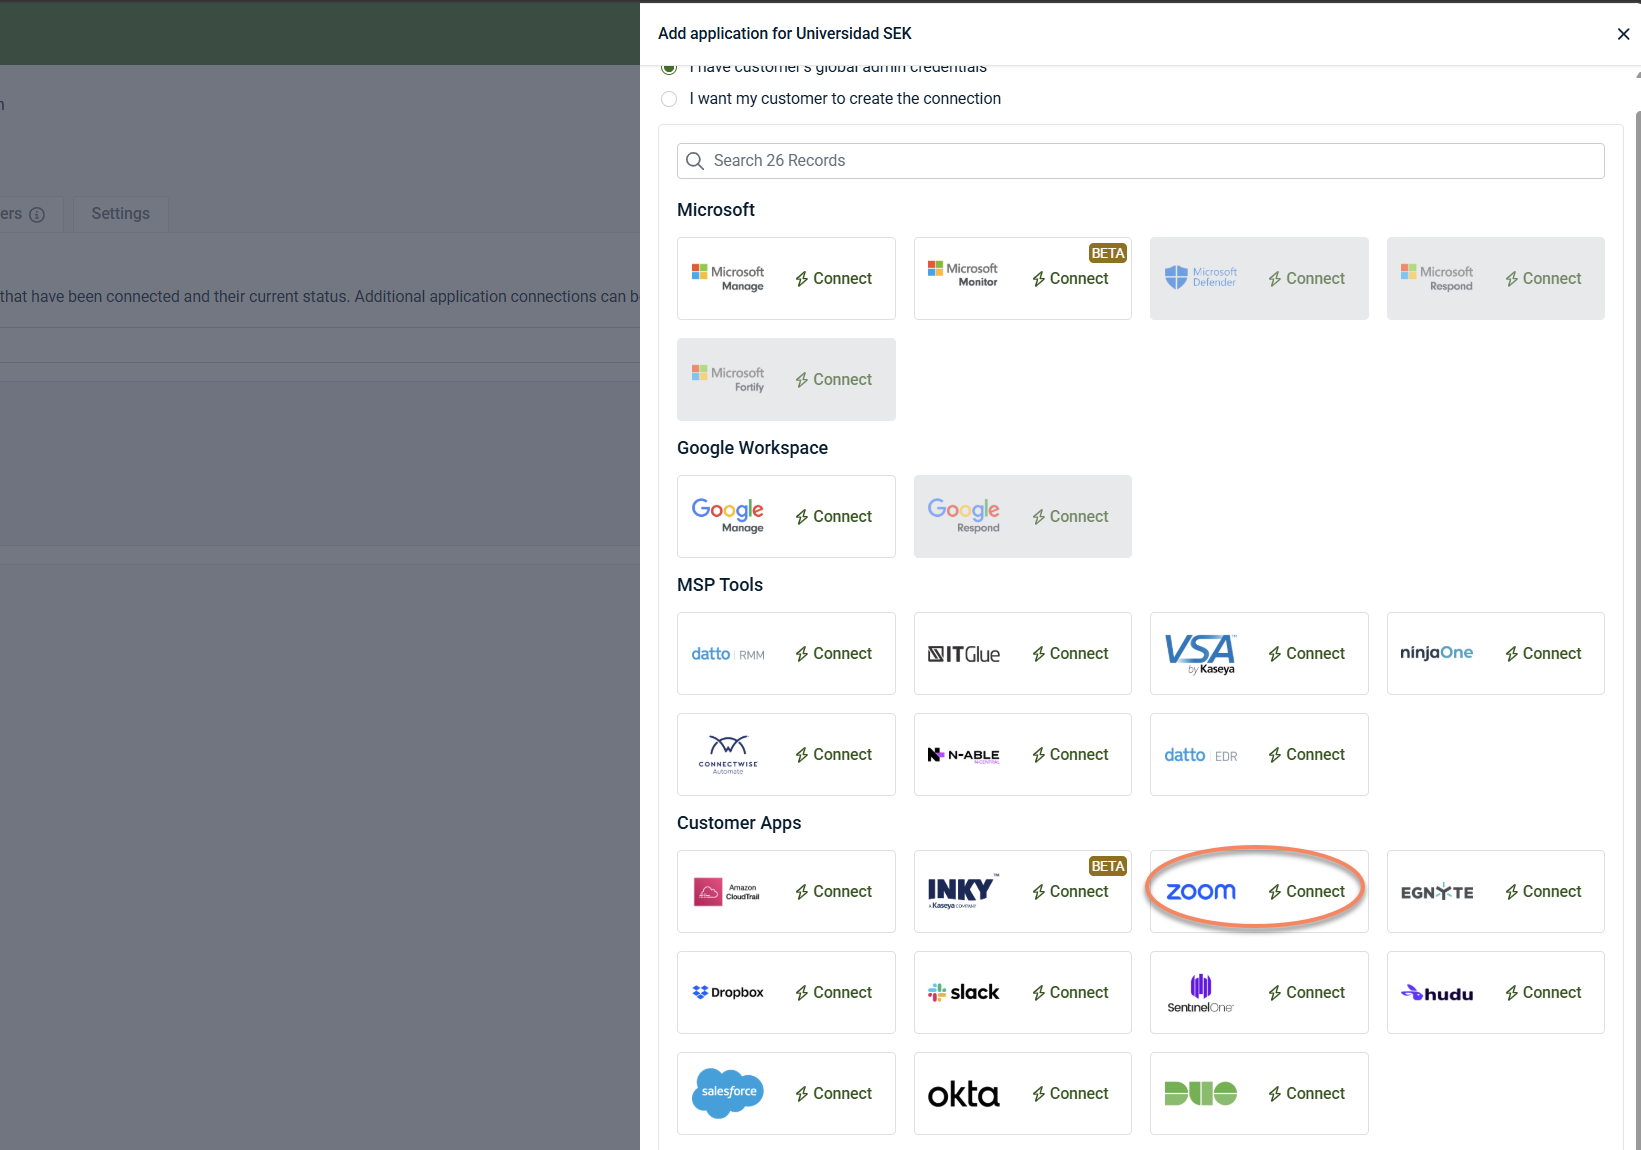Connect the Datto RMM application
This screenshot has width=1641, height=1150.
tap(834, 654)
